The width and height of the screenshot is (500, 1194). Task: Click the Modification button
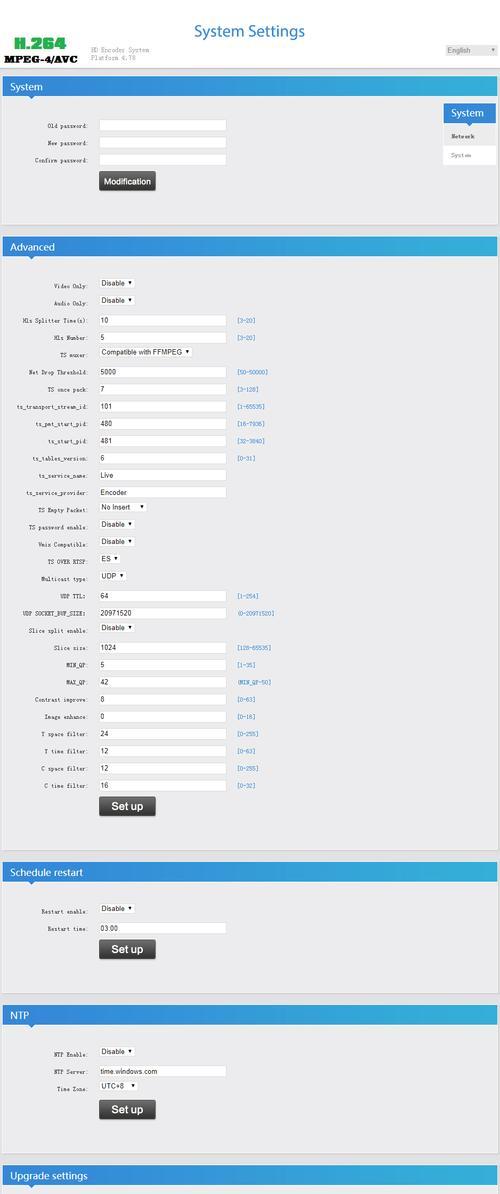pyautogui.click(x=127, y=181)
